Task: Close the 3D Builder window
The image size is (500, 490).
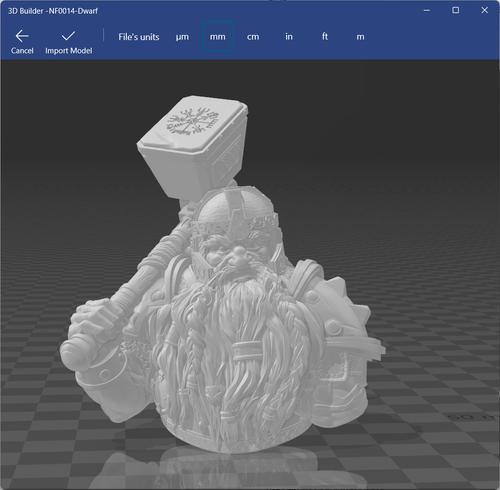Action: click(485, 10)
